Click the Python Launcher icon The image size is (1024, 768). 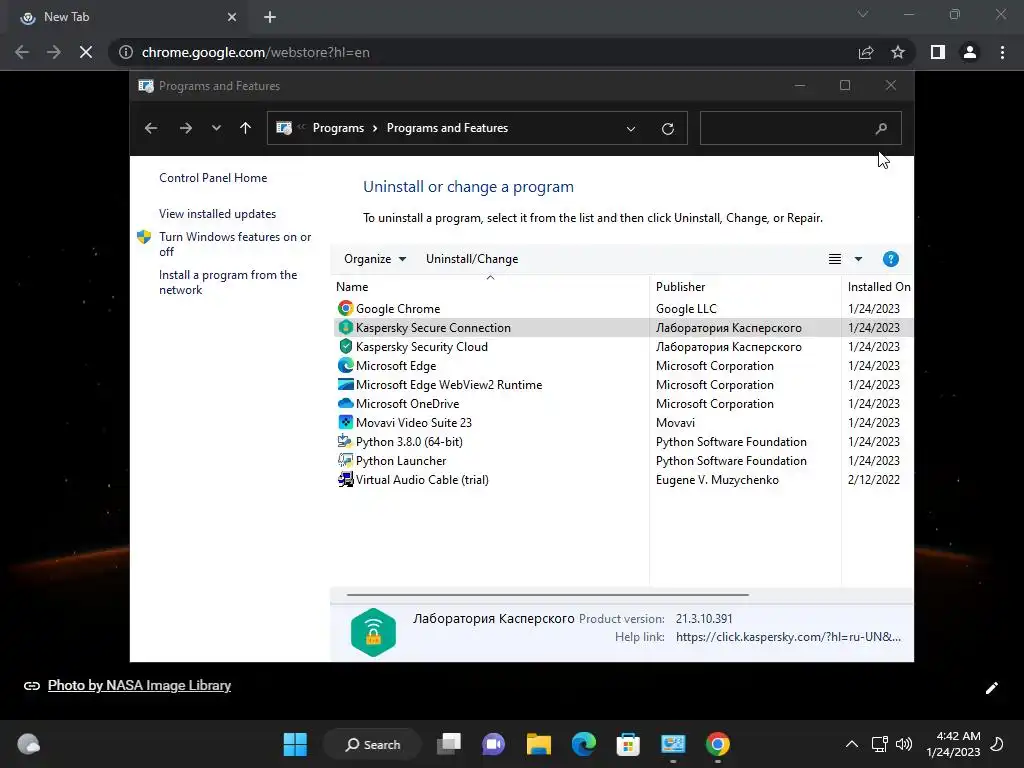(345, 460)
